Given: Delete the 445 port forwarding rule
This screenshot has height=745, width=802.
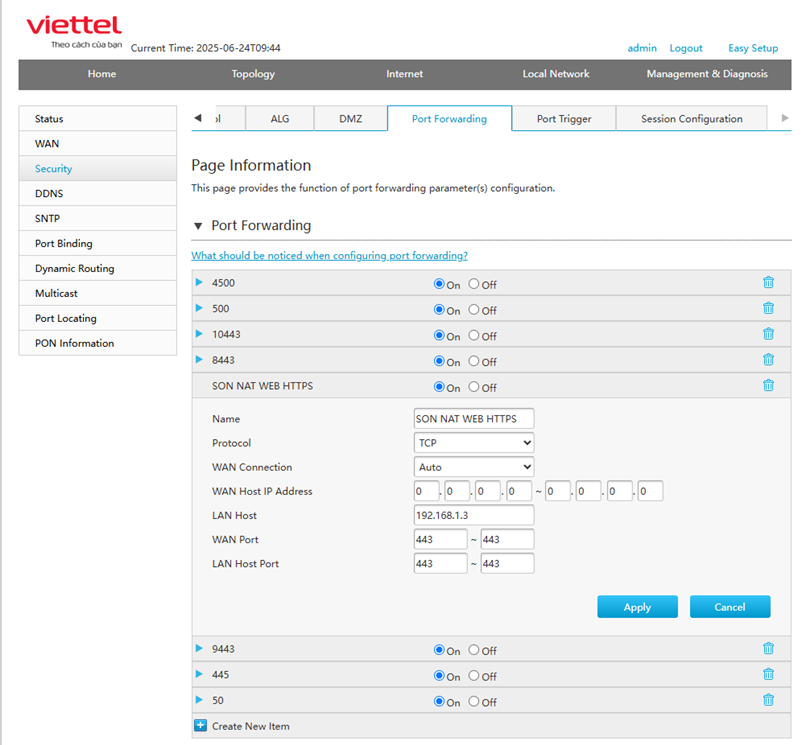Looking at the screenshot, I should click(x=768, y=674).
